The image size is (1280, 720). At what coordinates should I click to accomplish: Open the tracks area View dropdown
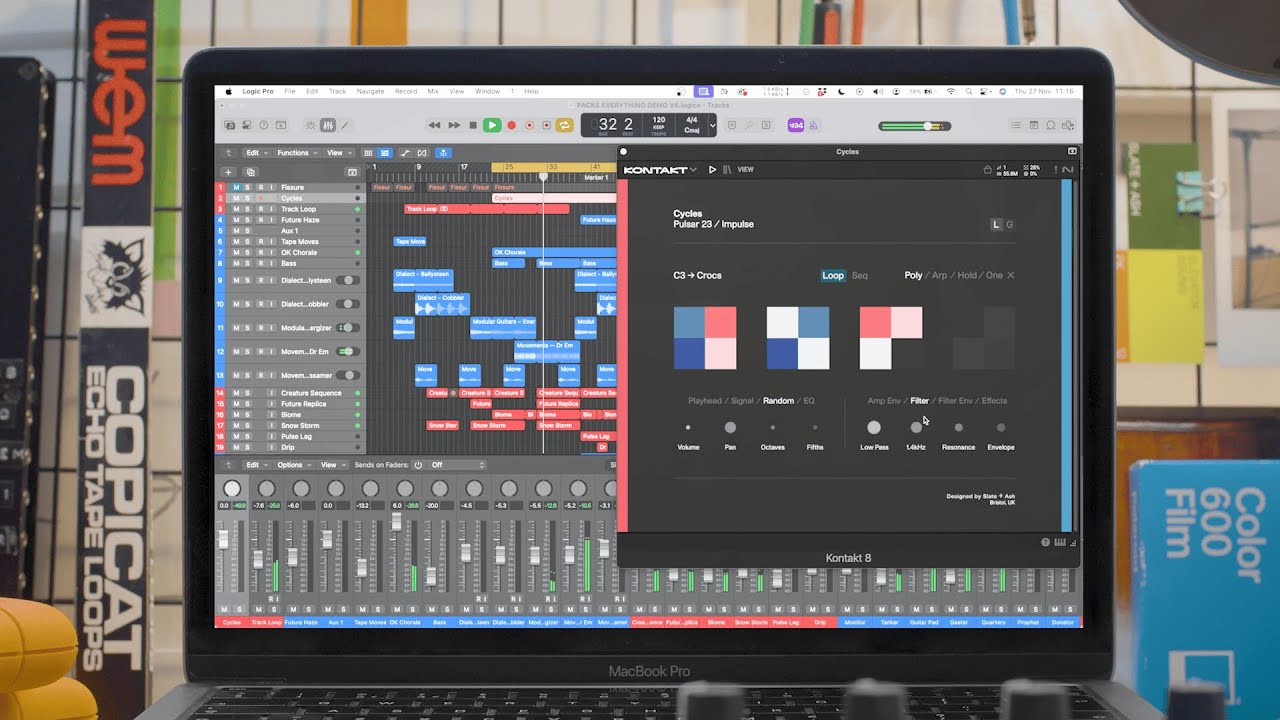[338, 153]
